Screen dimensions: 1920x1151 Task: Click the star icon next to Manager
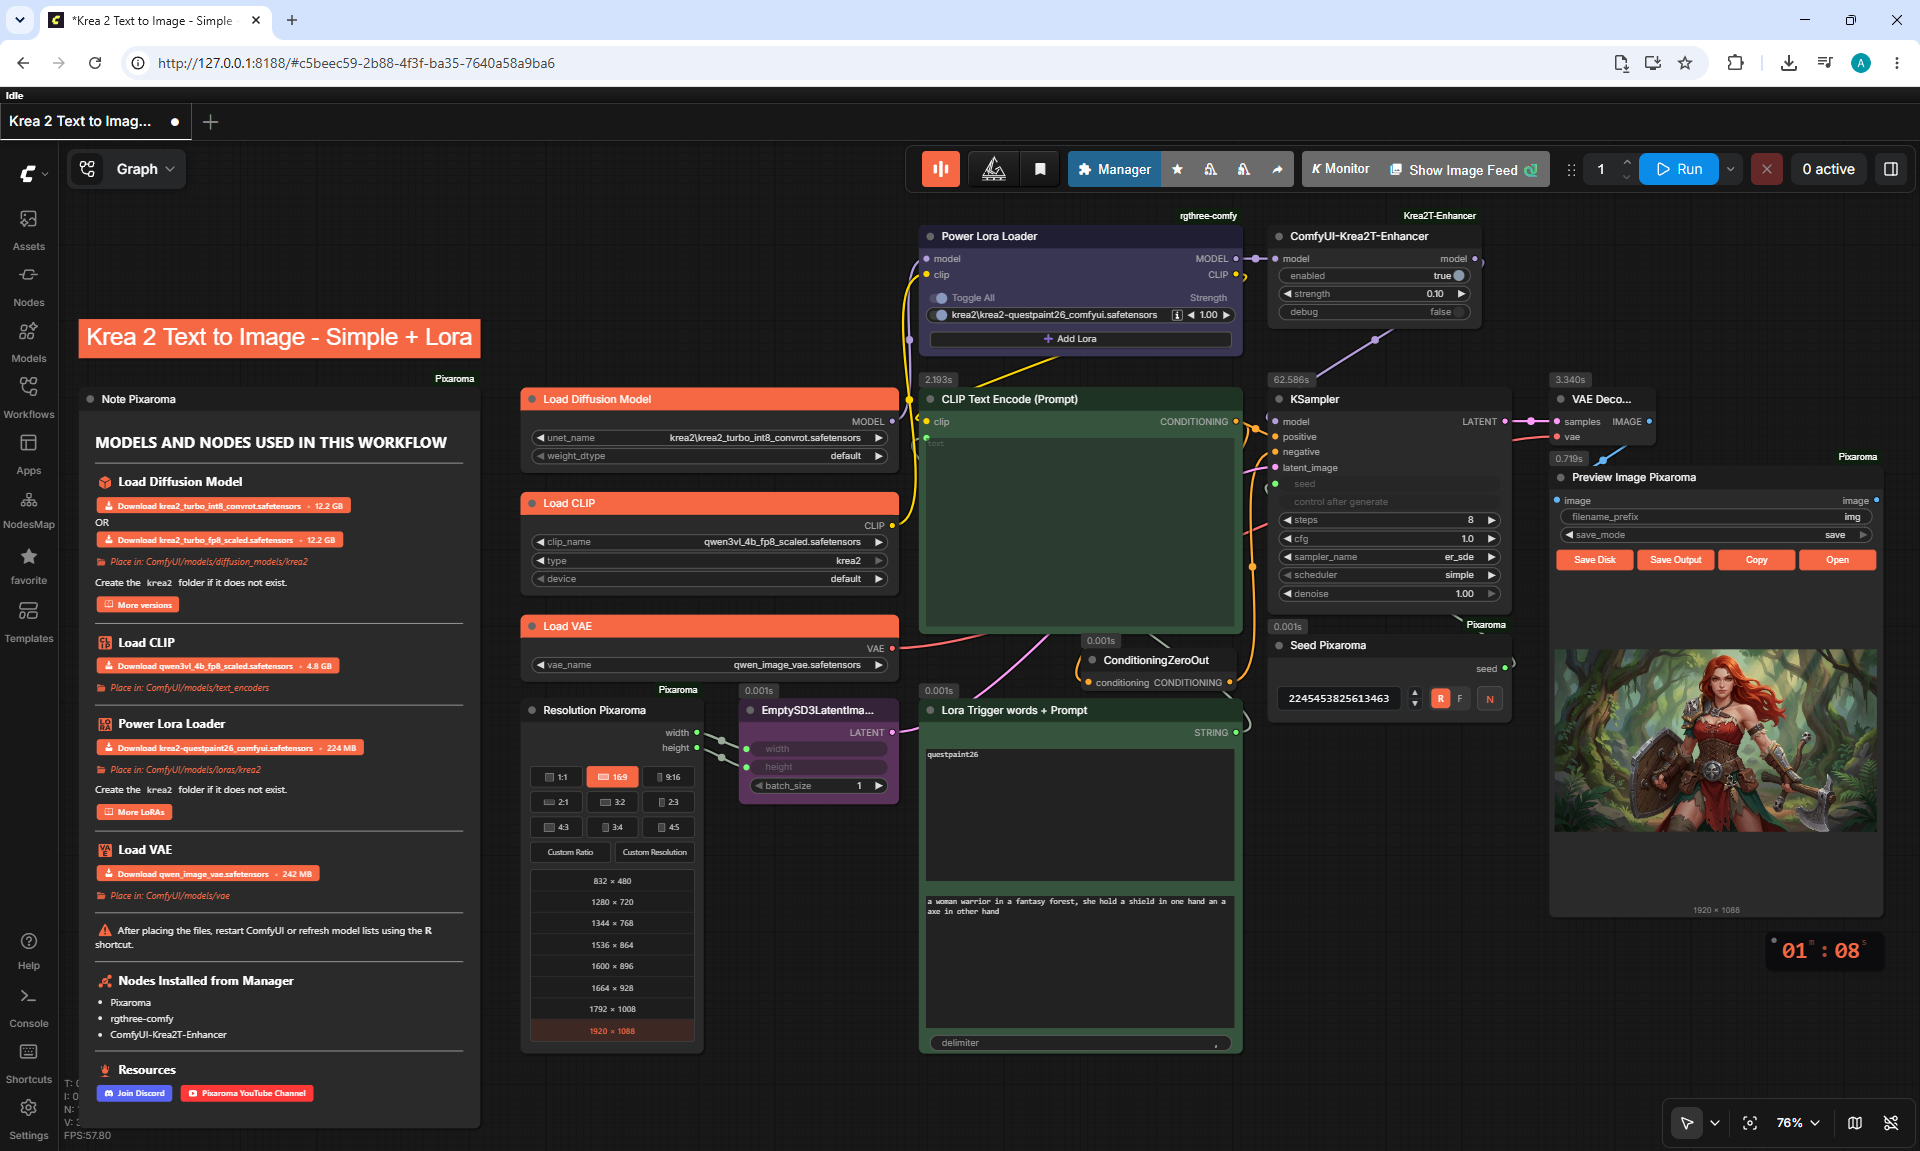tap(1177, 170)
